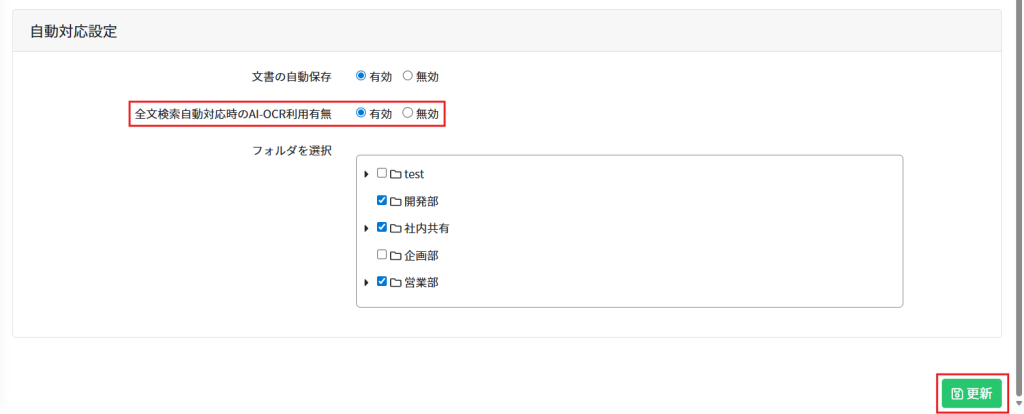Expand the 社内共有 folder node
This screenshot has width=1024, height=414.
(x=367, y=228)
